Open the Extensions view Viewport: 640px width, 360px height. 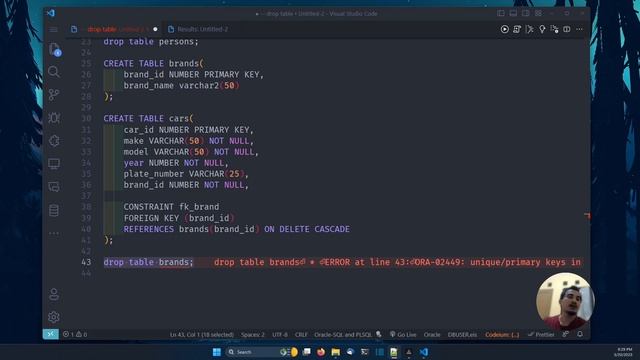tap(54, 141)
